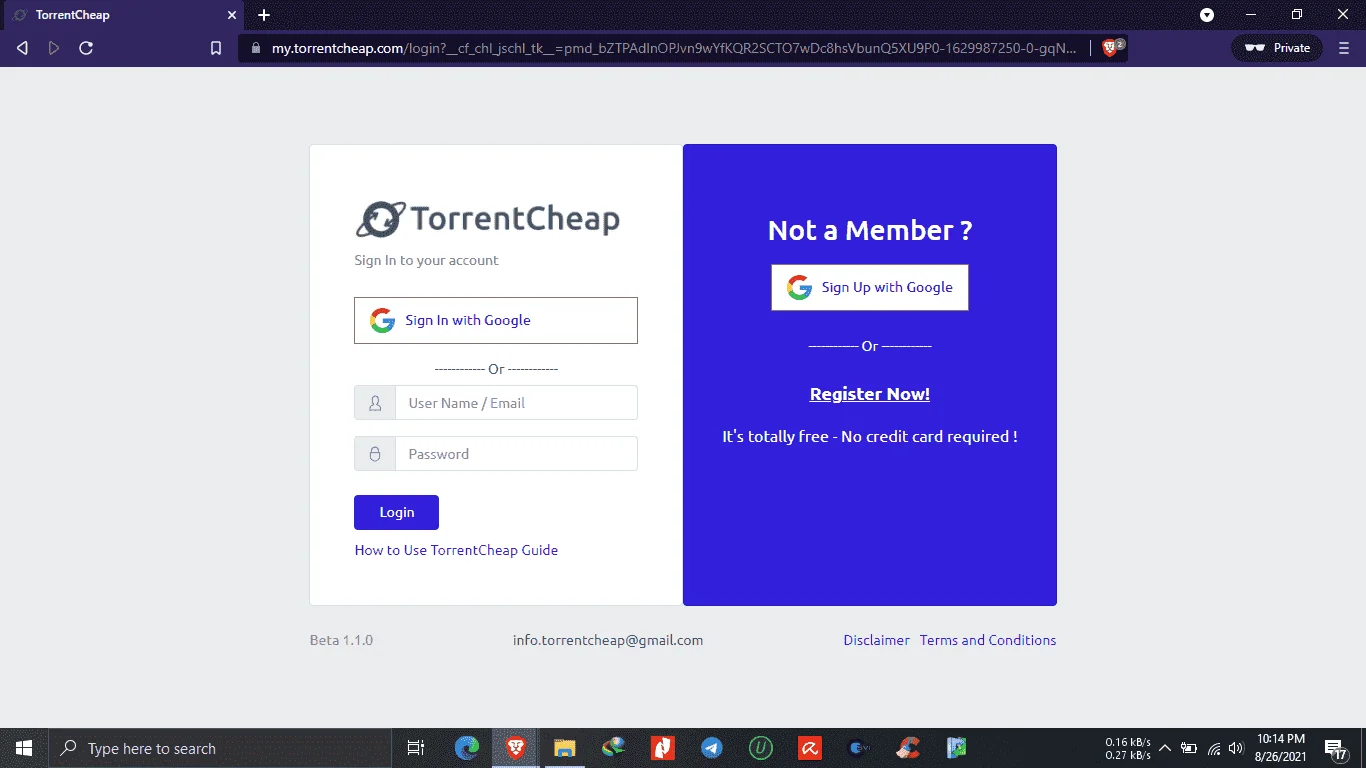The image size is (1366, 768).
Task: Open Telegram from the taskbar
Action: tap(712, 748)
